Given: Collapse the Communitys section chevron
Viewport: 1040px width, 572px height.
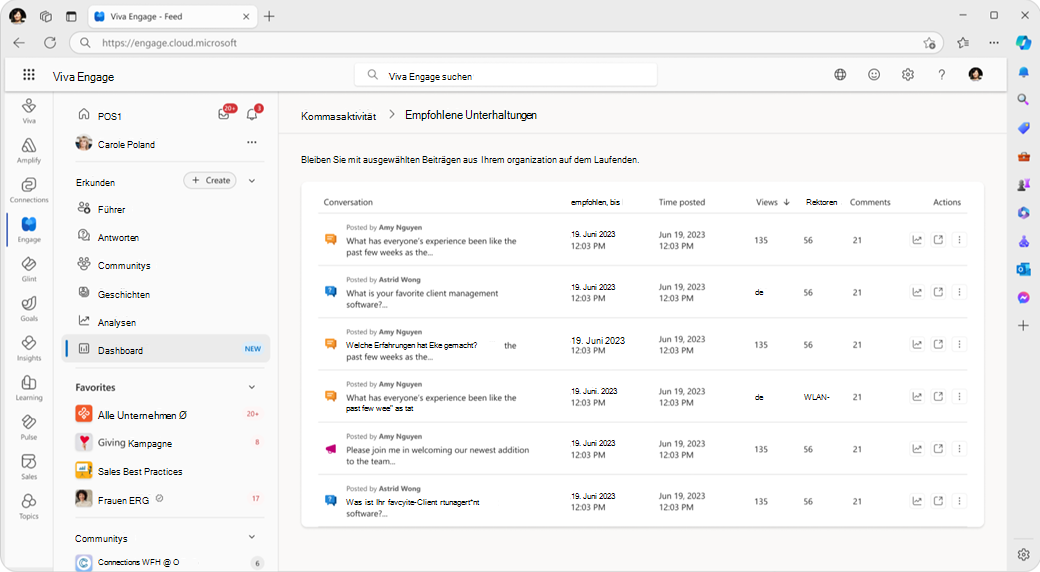Looking at the screenshot, I should pos(252,537).
